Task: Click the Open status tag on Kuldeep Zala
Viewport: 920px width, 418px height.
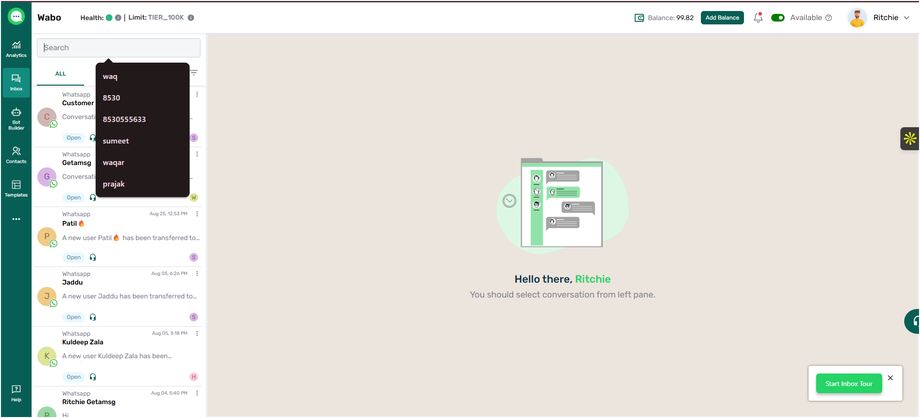Action: point(73,377)
